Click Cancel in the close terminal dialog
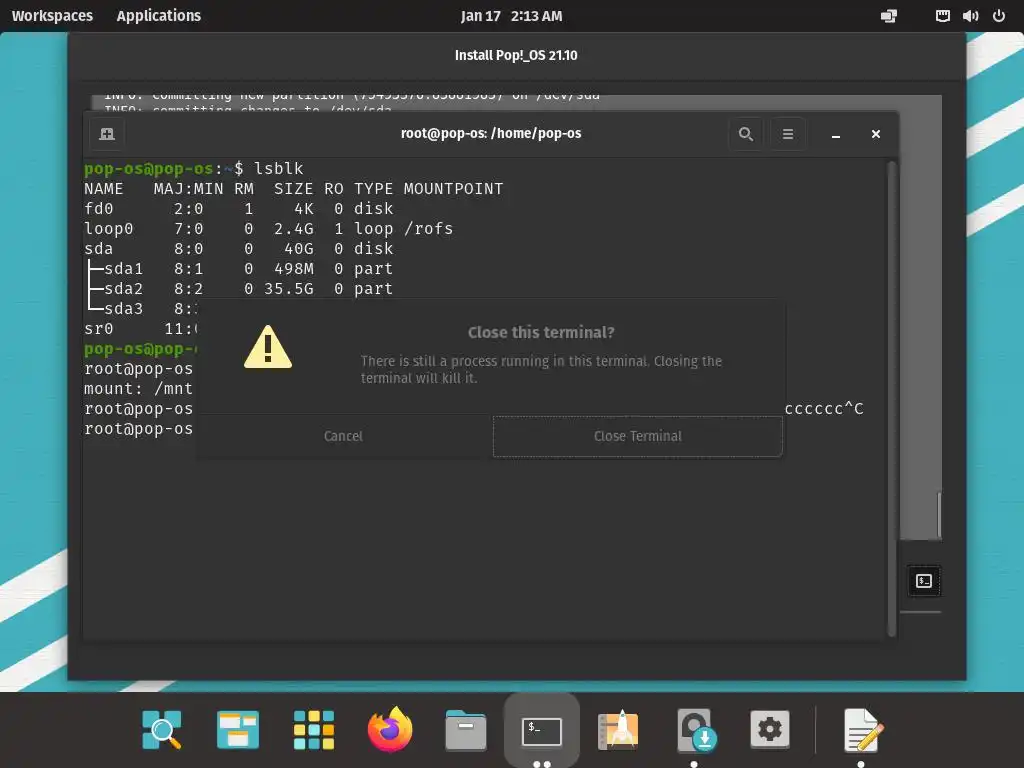The width and height of the screenshot is (1024, 768). point(343,436)
